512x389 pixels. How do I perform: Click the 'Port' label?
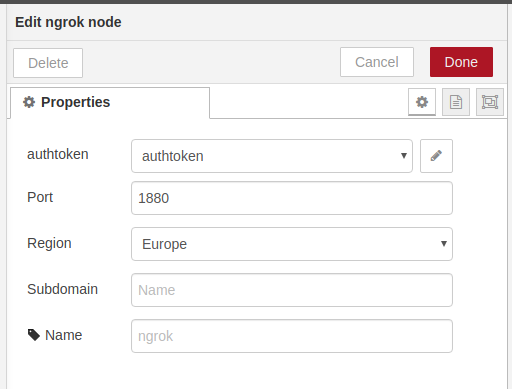[40, 197]
